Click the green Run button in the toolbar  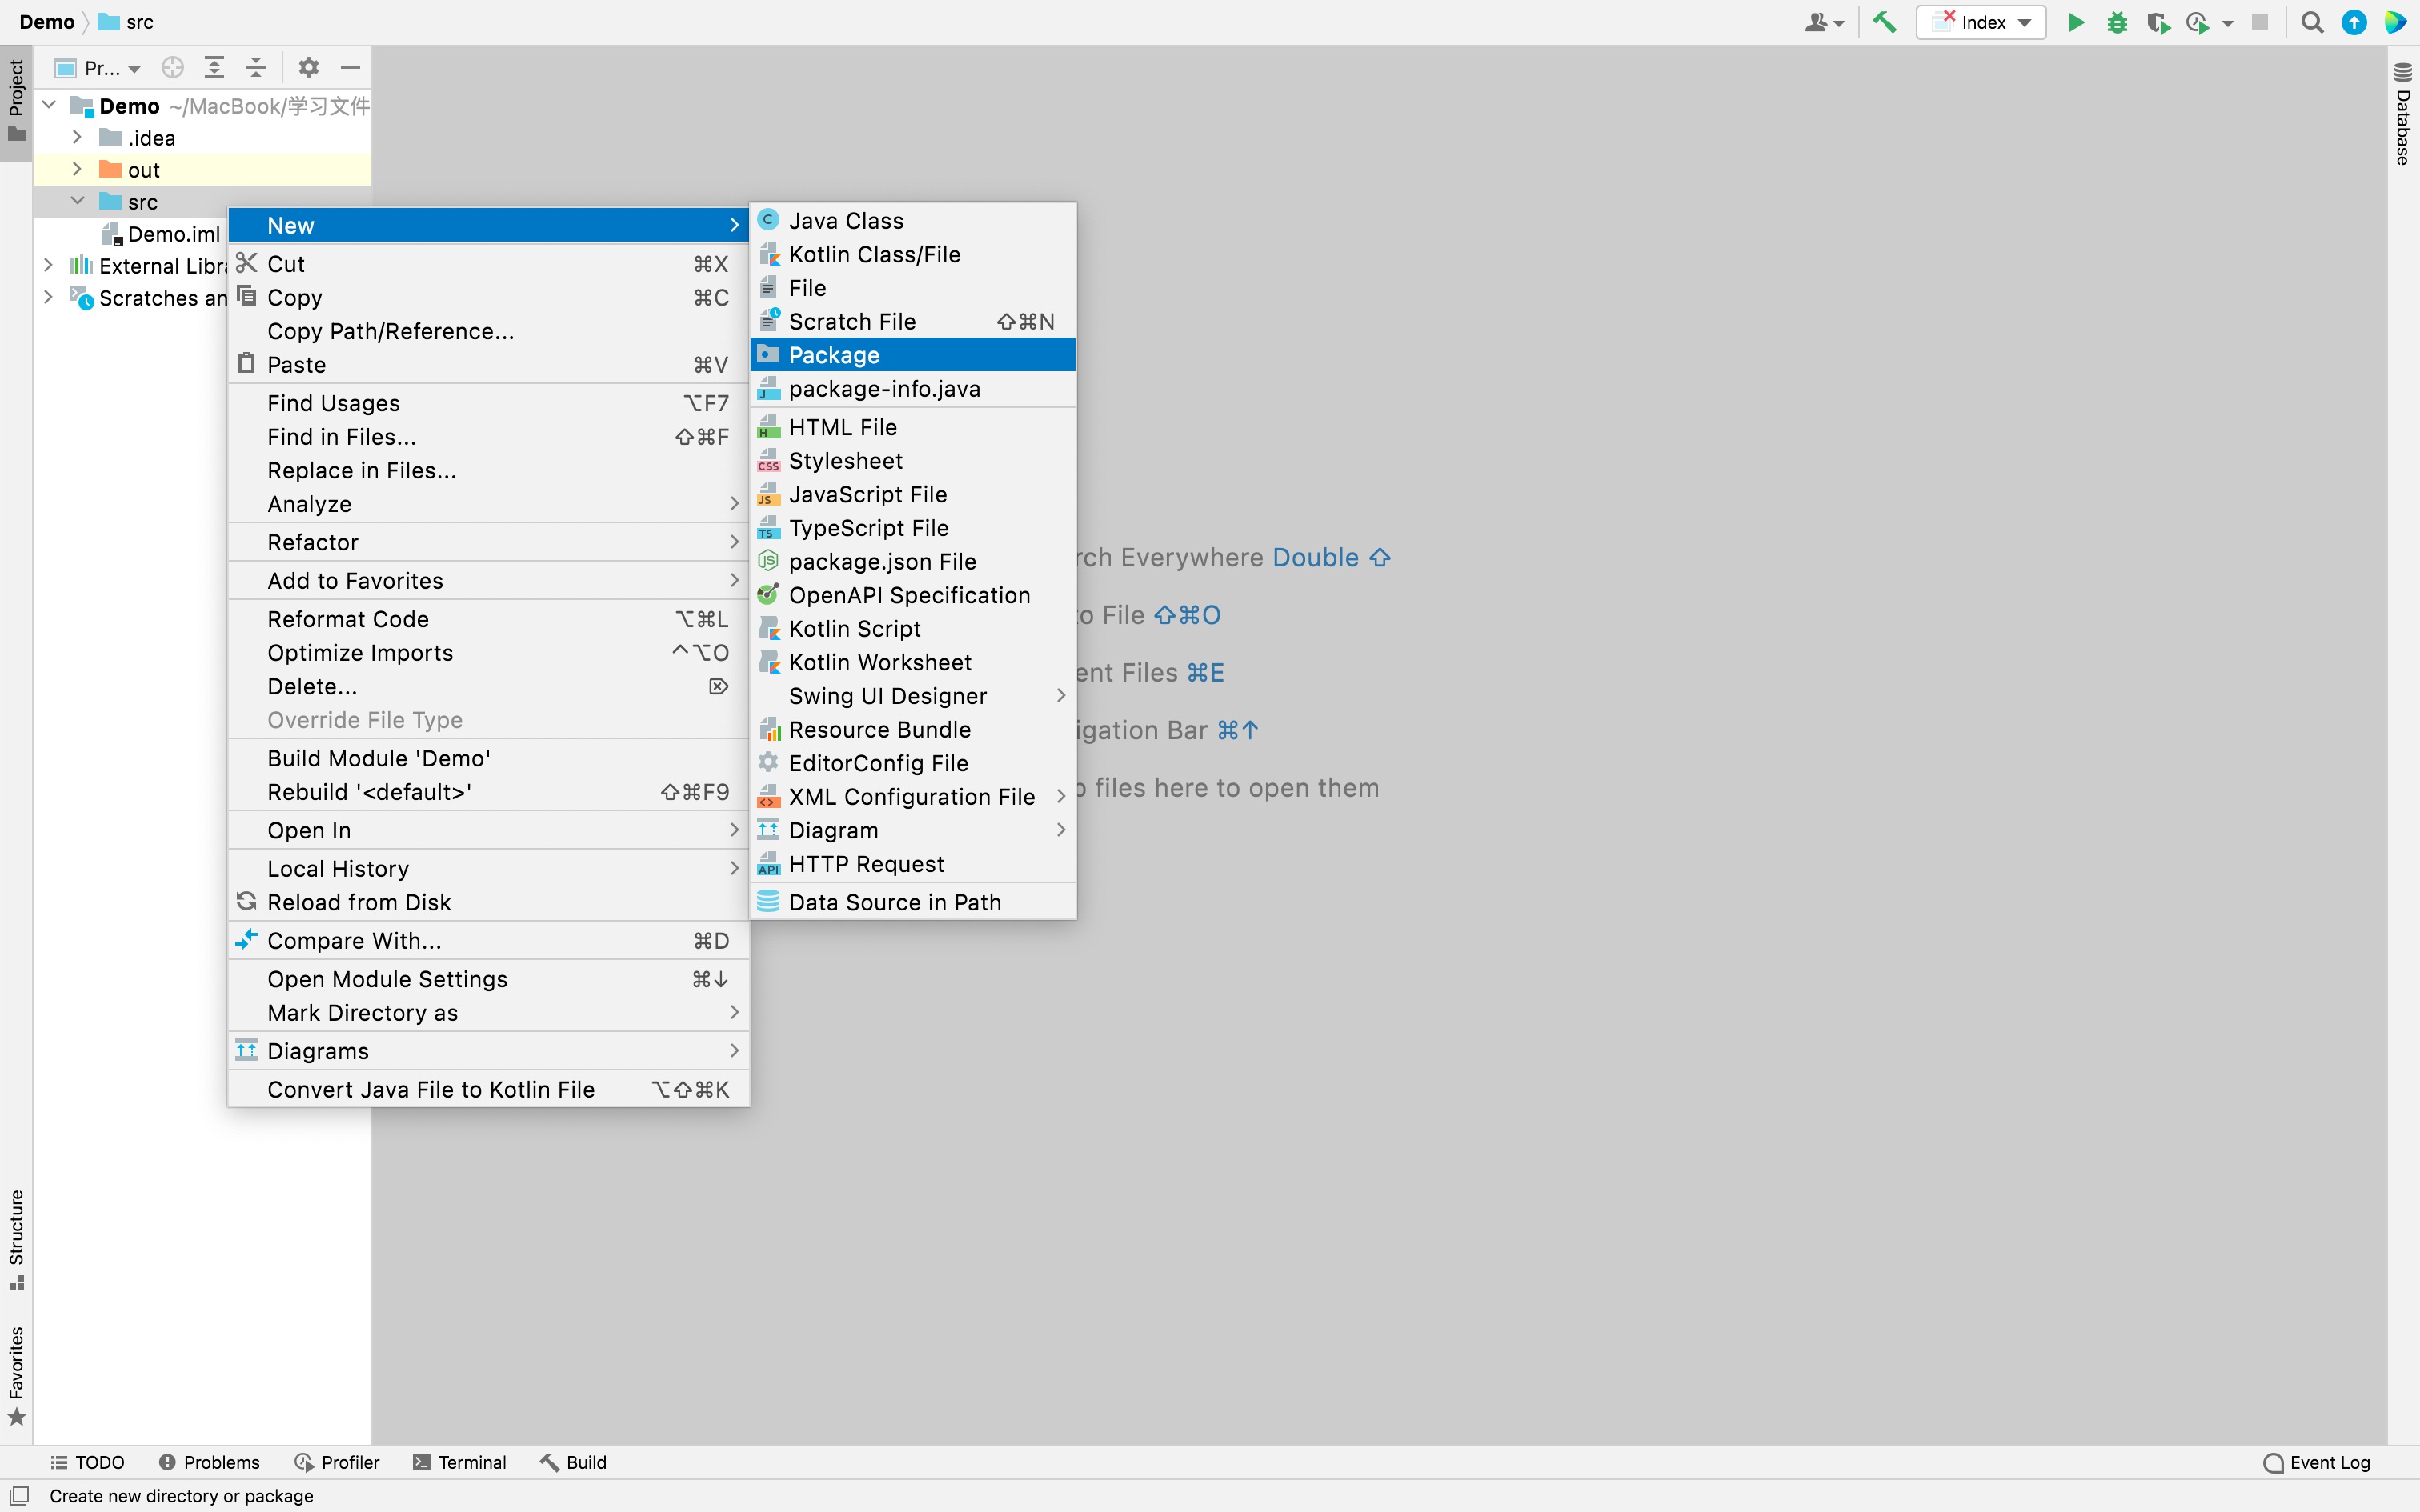tap(2076, 22)
